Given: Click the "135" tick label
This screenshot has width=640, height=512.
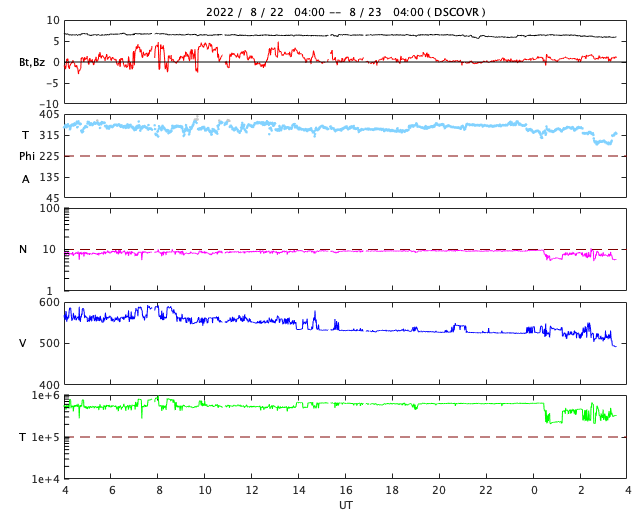Looking at the screenshot, I should (x=49, y=178).
